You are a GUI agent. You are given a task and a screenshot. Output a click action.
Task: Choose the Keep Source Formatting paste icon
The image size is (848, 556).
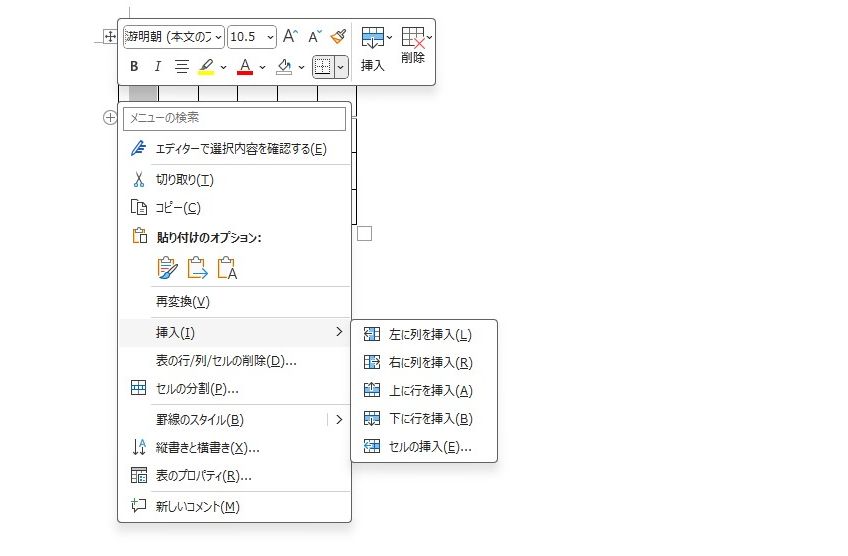click(167, 268)
